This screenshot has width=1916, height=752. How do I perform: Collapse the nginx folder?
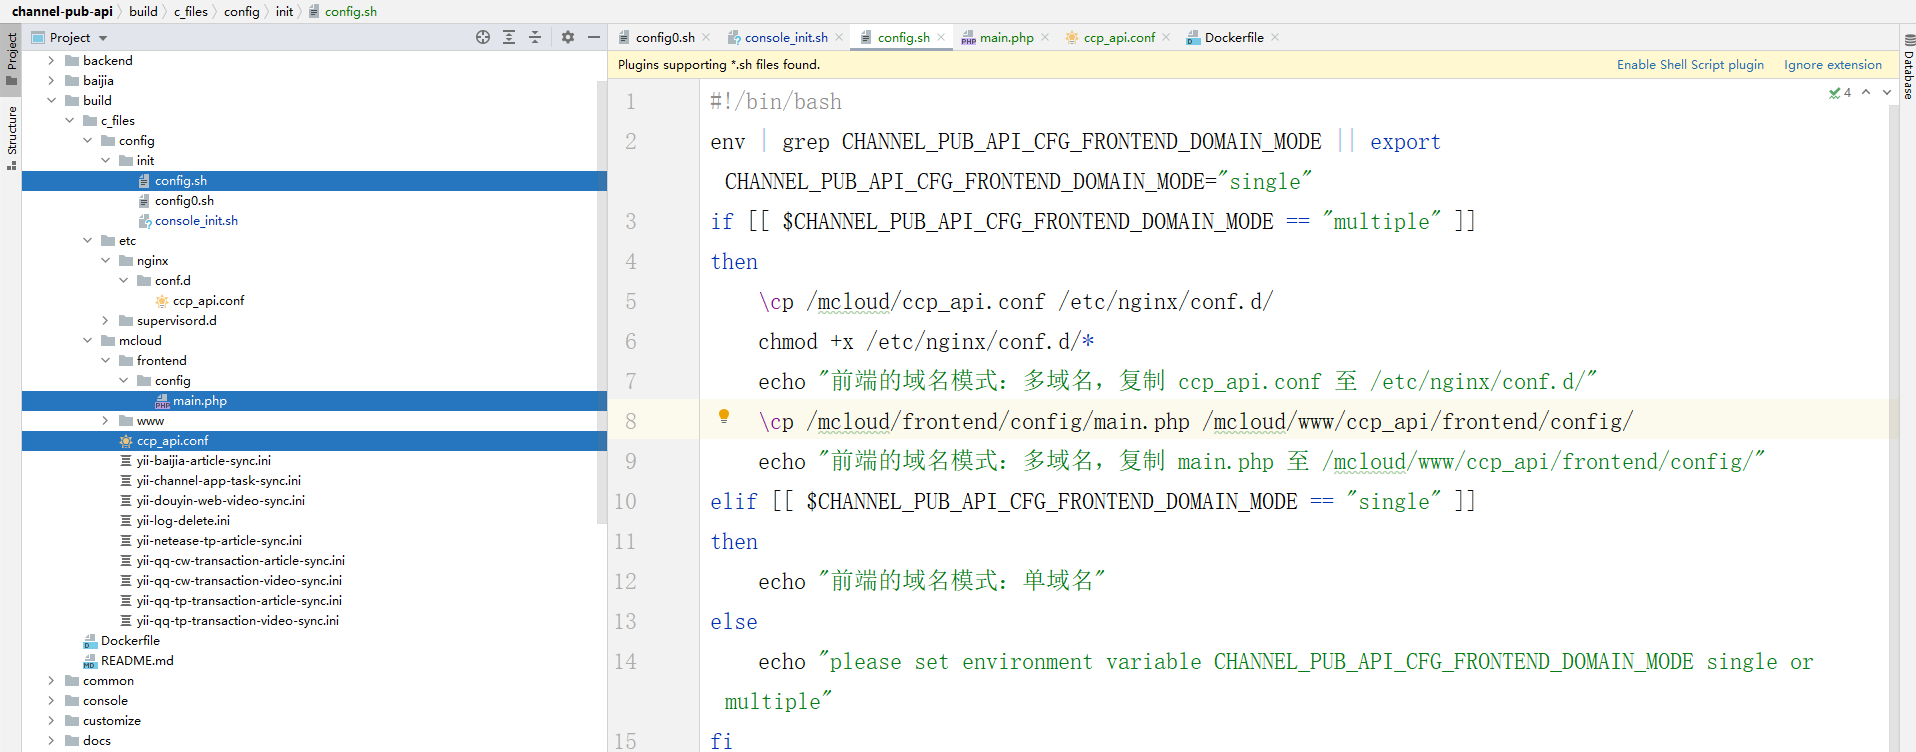[x=105, y=261]
